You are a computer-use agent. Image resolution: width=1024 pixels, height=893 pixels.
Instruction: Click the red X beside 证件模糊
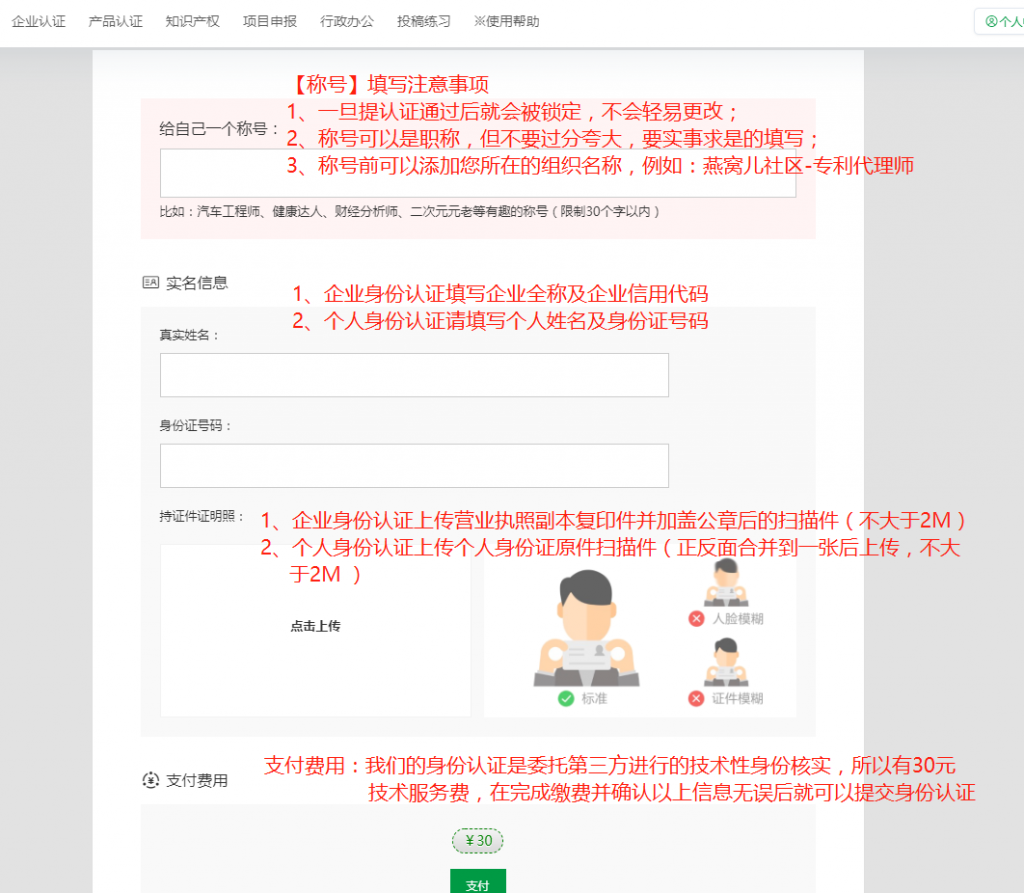(x=695, y=698)
